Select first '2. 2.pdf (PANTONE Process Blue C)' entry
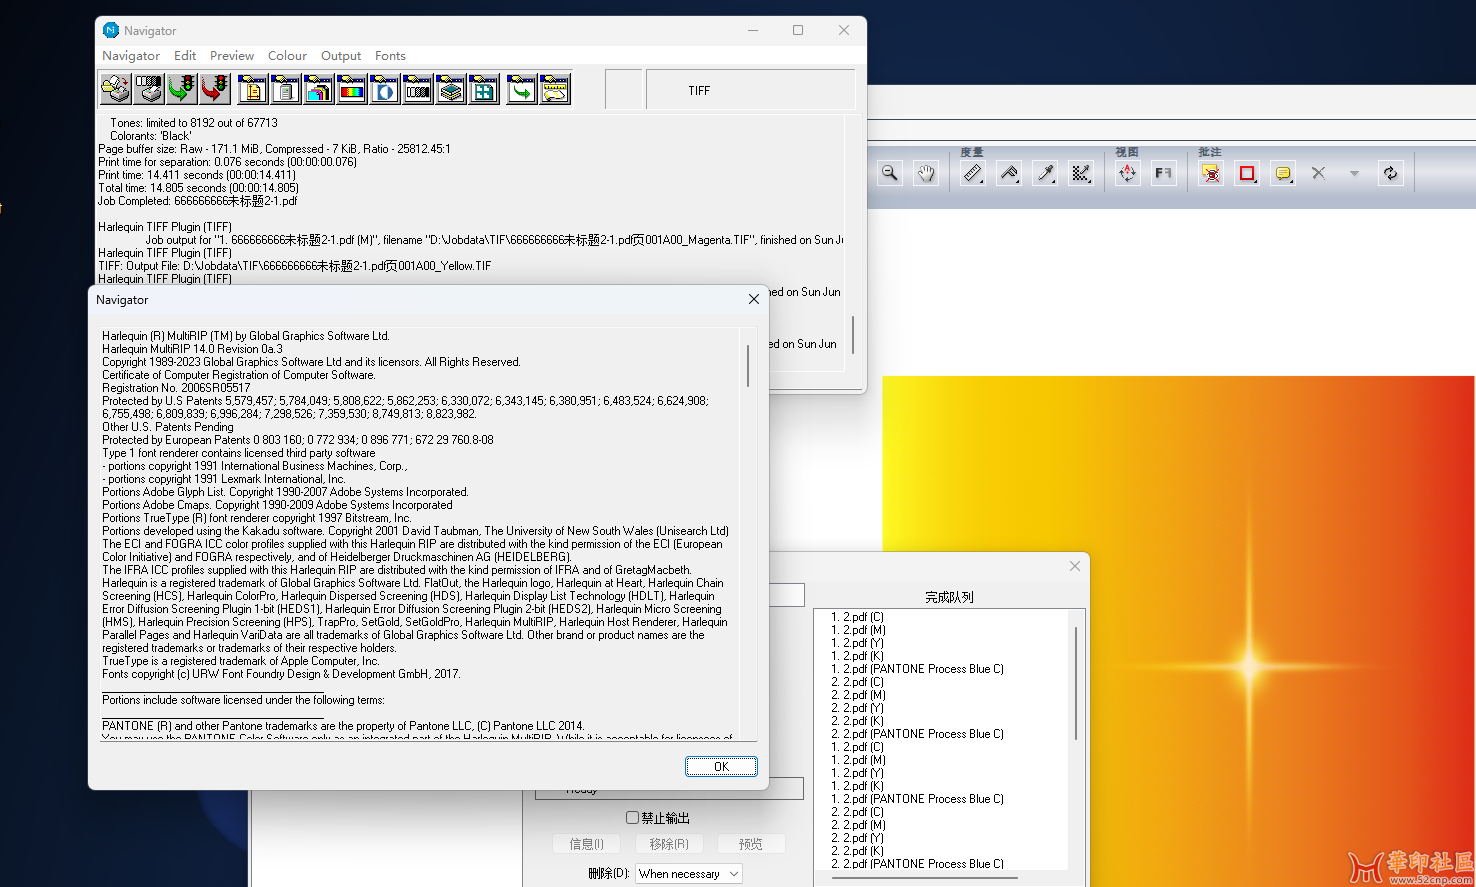 tap(918, 734)
